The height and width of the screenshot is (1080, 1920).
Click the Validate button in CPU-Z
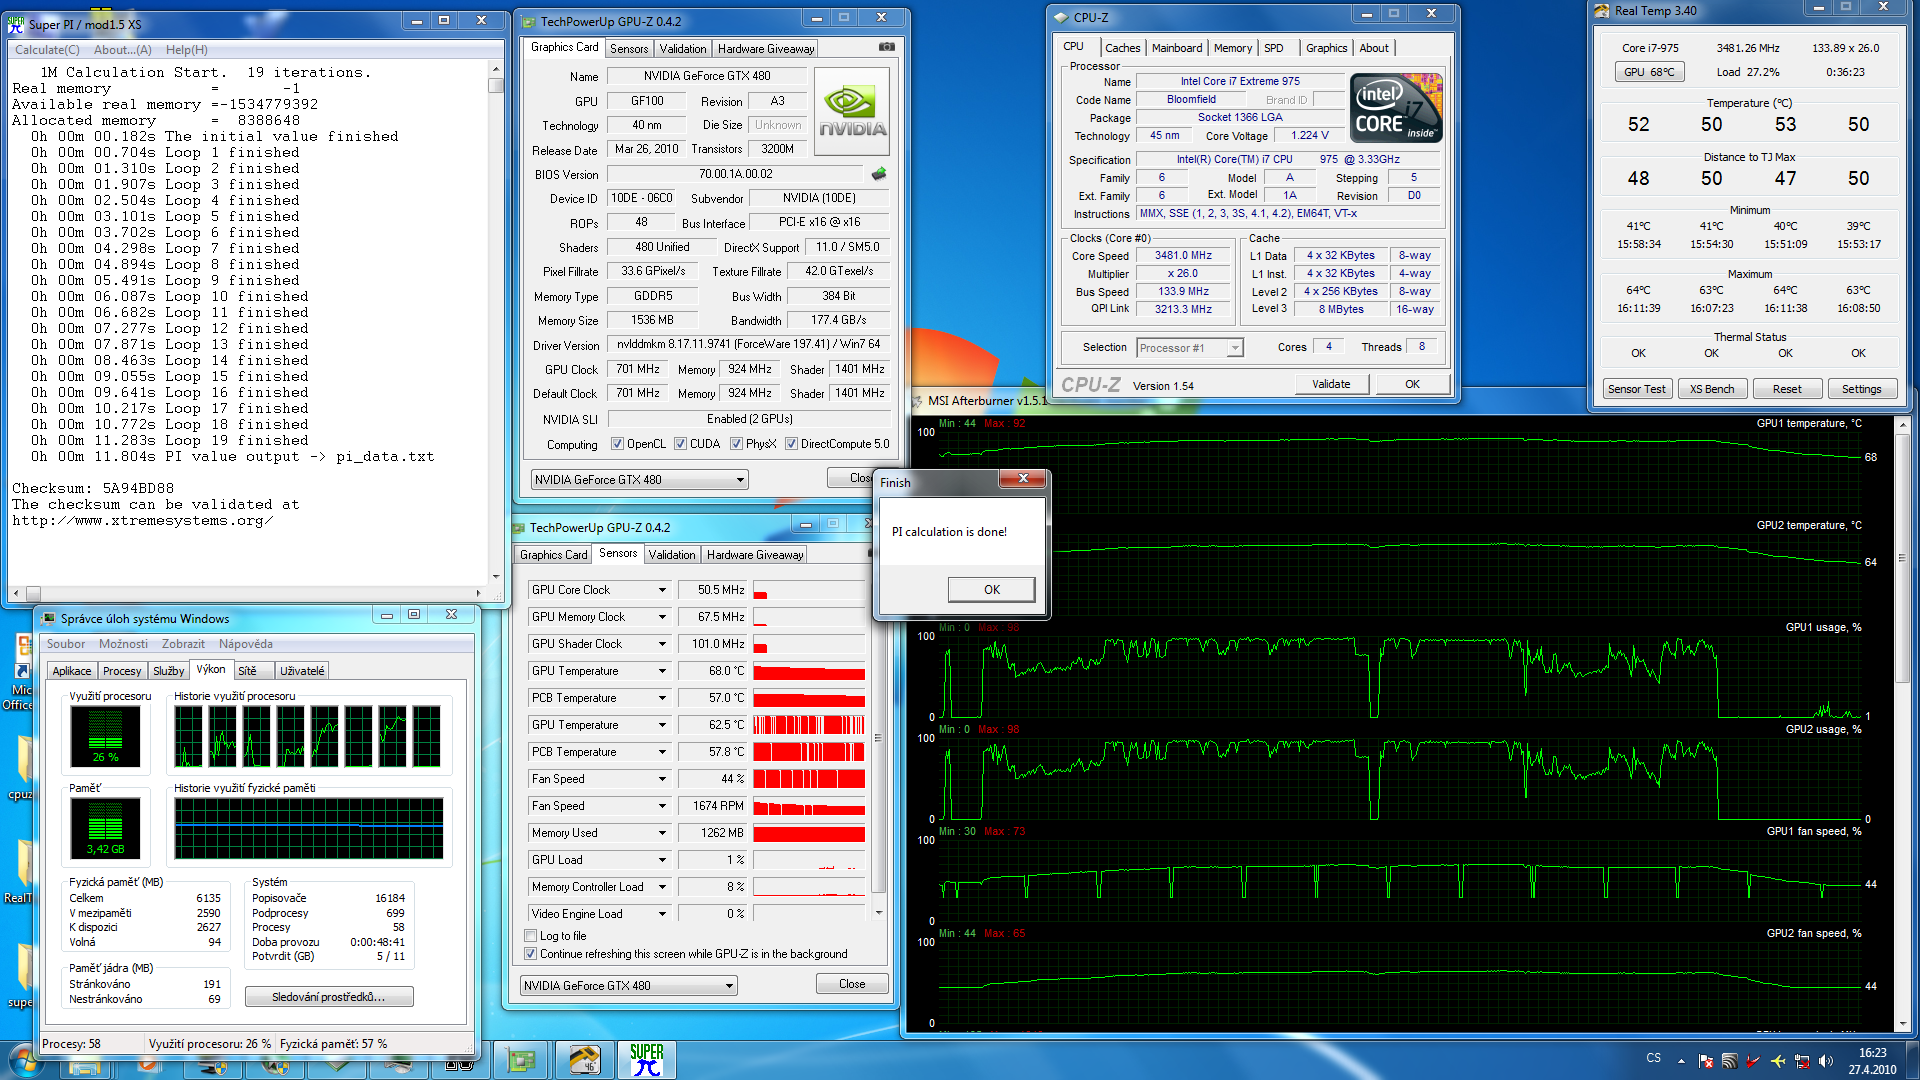[1331, 384]
